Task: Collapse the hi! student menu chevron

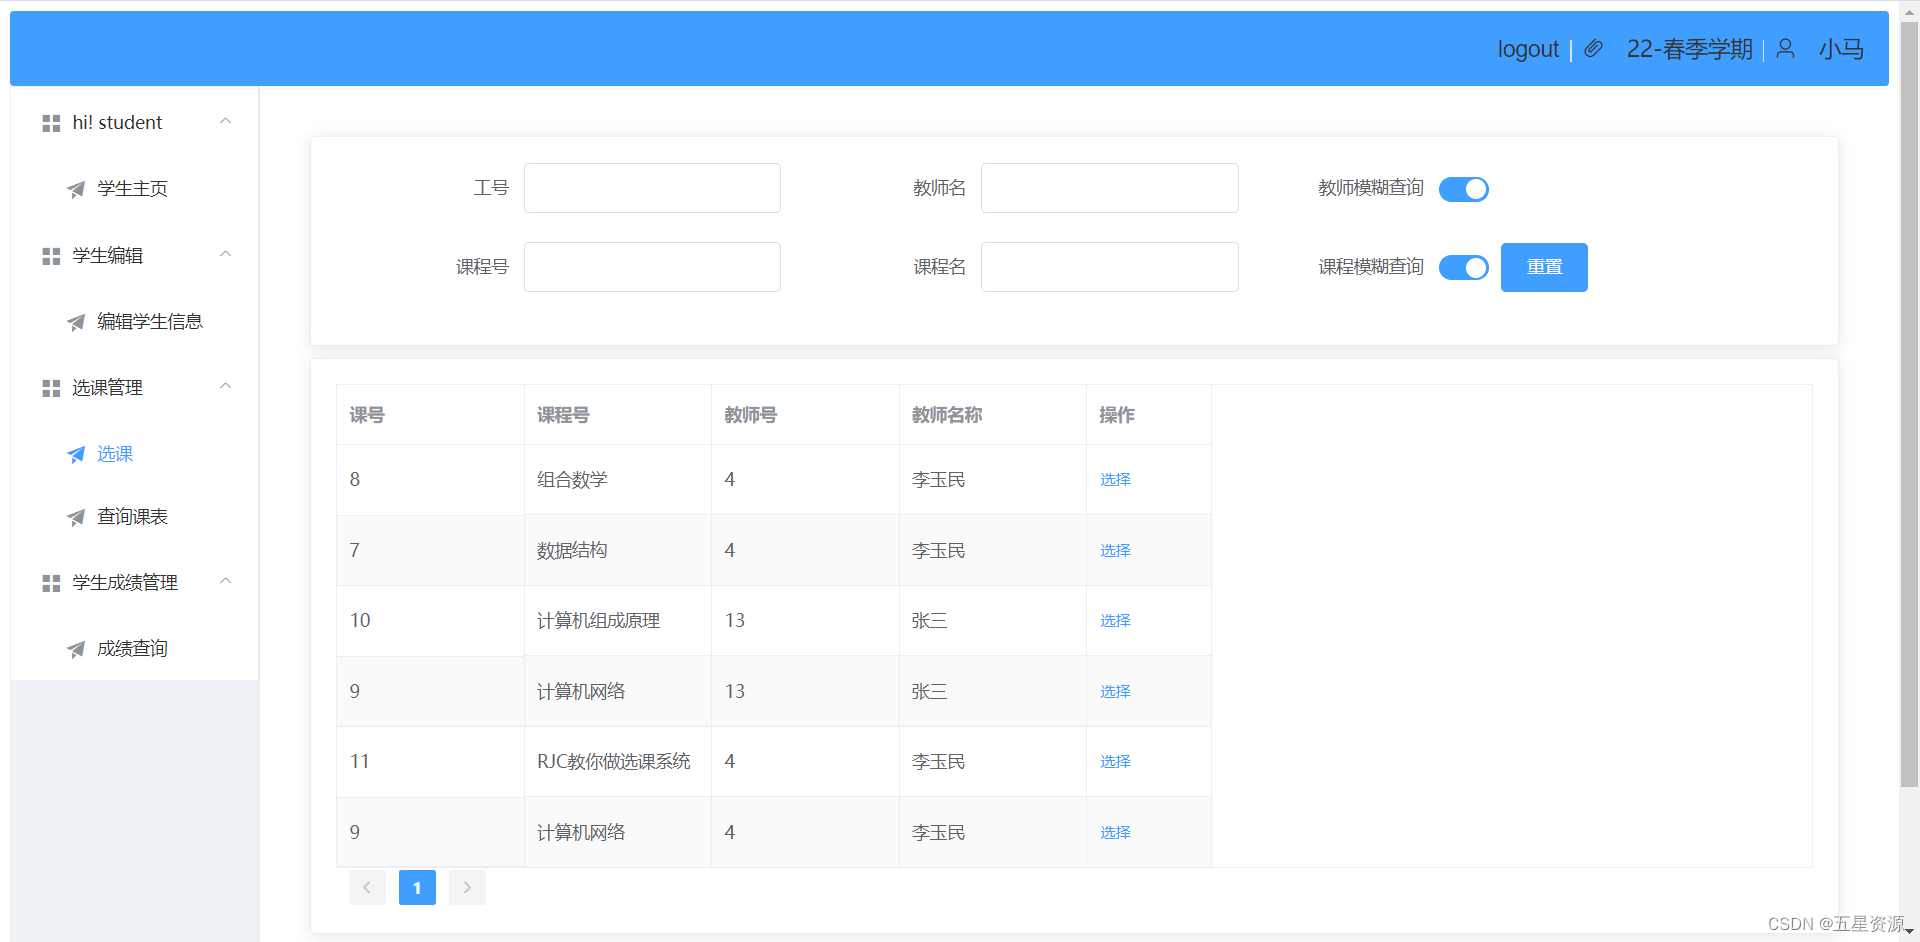Action: click(226, 121)
